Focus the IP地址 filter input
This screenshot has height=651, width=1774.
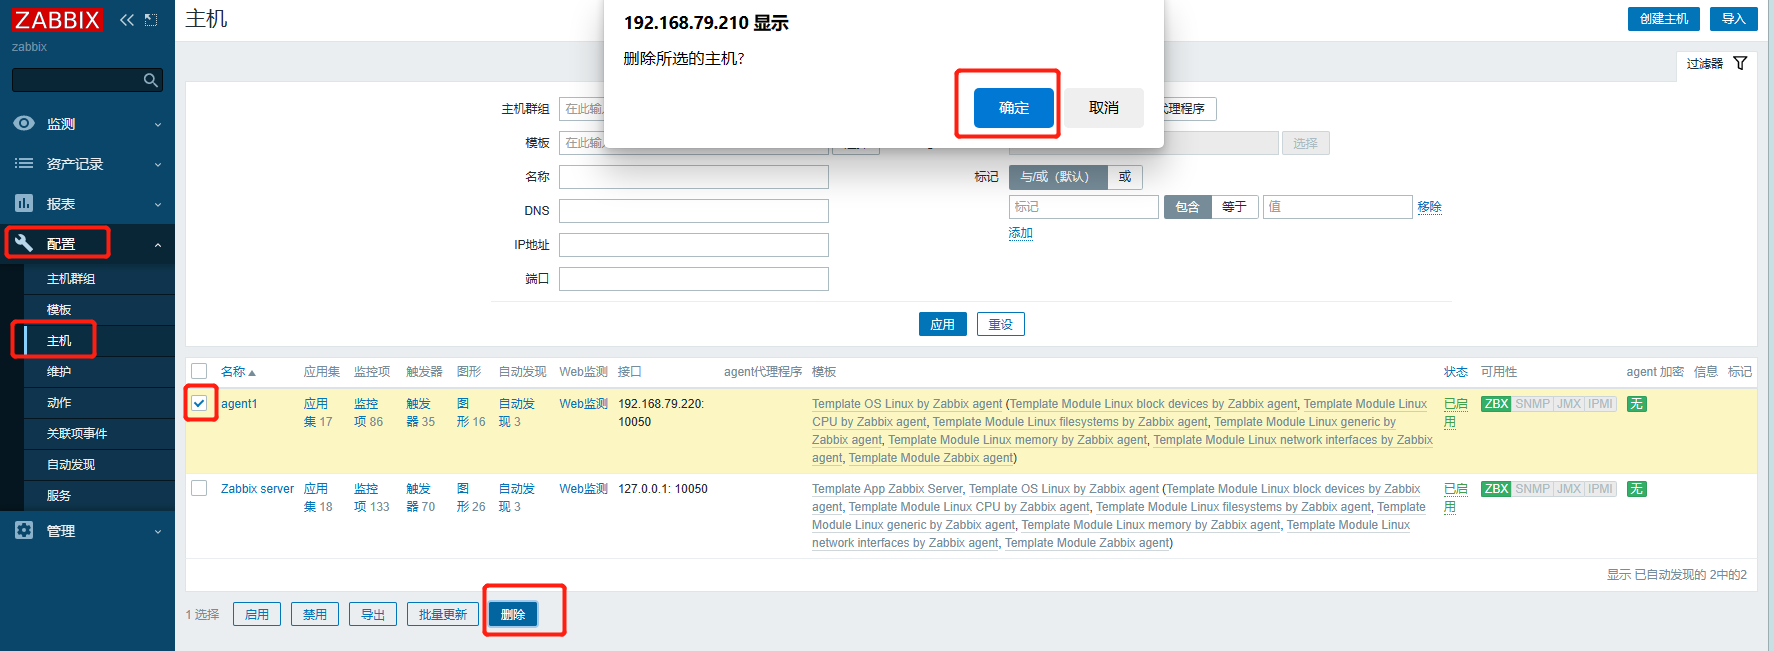tap(694, 245)
